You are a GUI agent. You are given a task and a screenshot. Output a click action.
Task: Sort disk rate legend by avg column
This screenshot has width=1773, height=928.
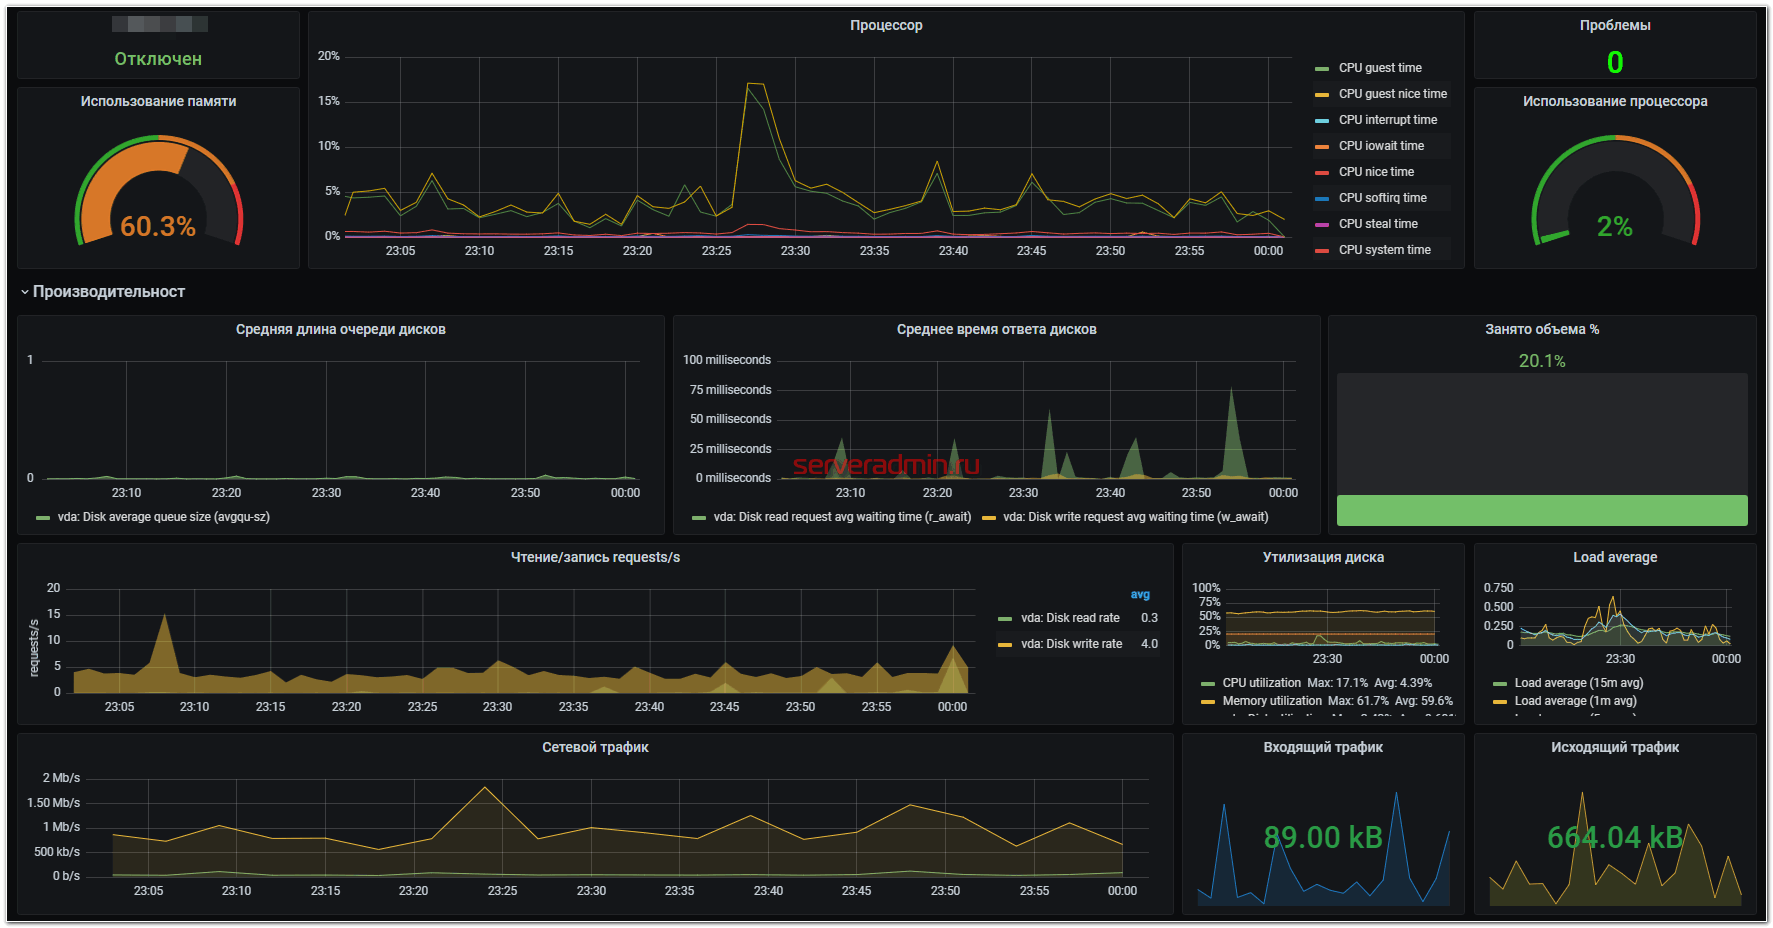click(1139, 594)
